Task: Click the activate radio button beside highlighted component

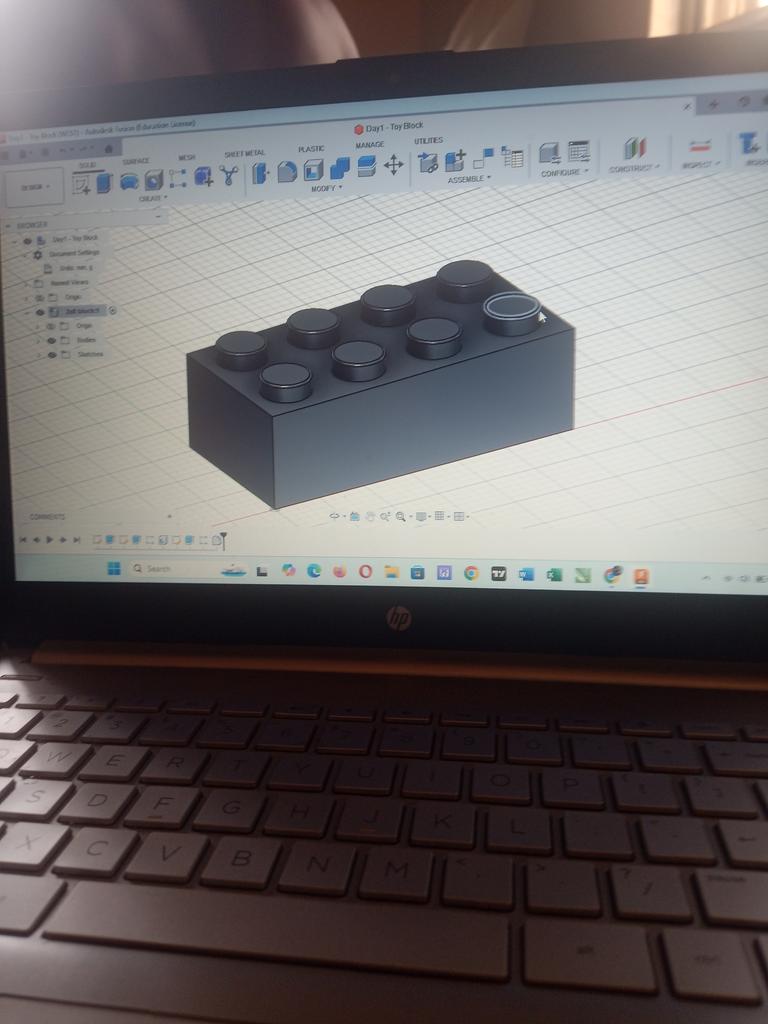Action: pyautogui.click(x=112, y=310)
